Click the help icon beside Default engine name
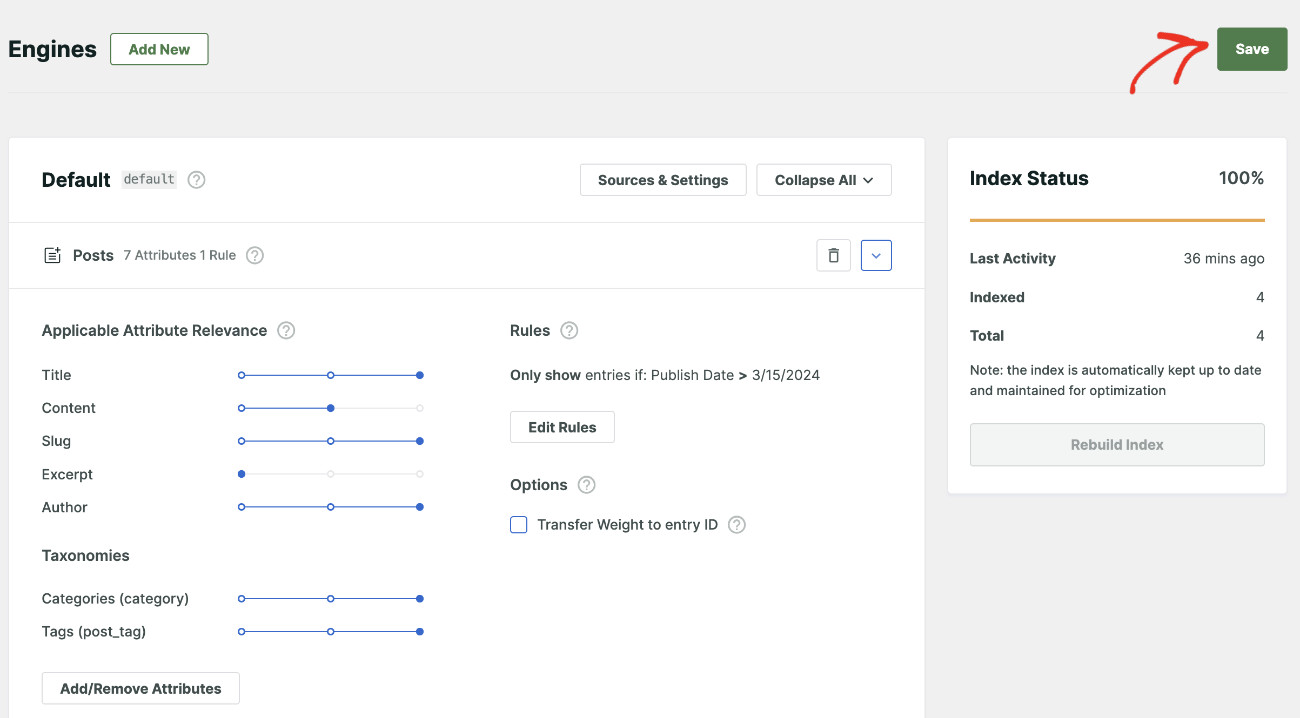Image resolution: width=1300 pixels, height=718 pixels. 197,180
